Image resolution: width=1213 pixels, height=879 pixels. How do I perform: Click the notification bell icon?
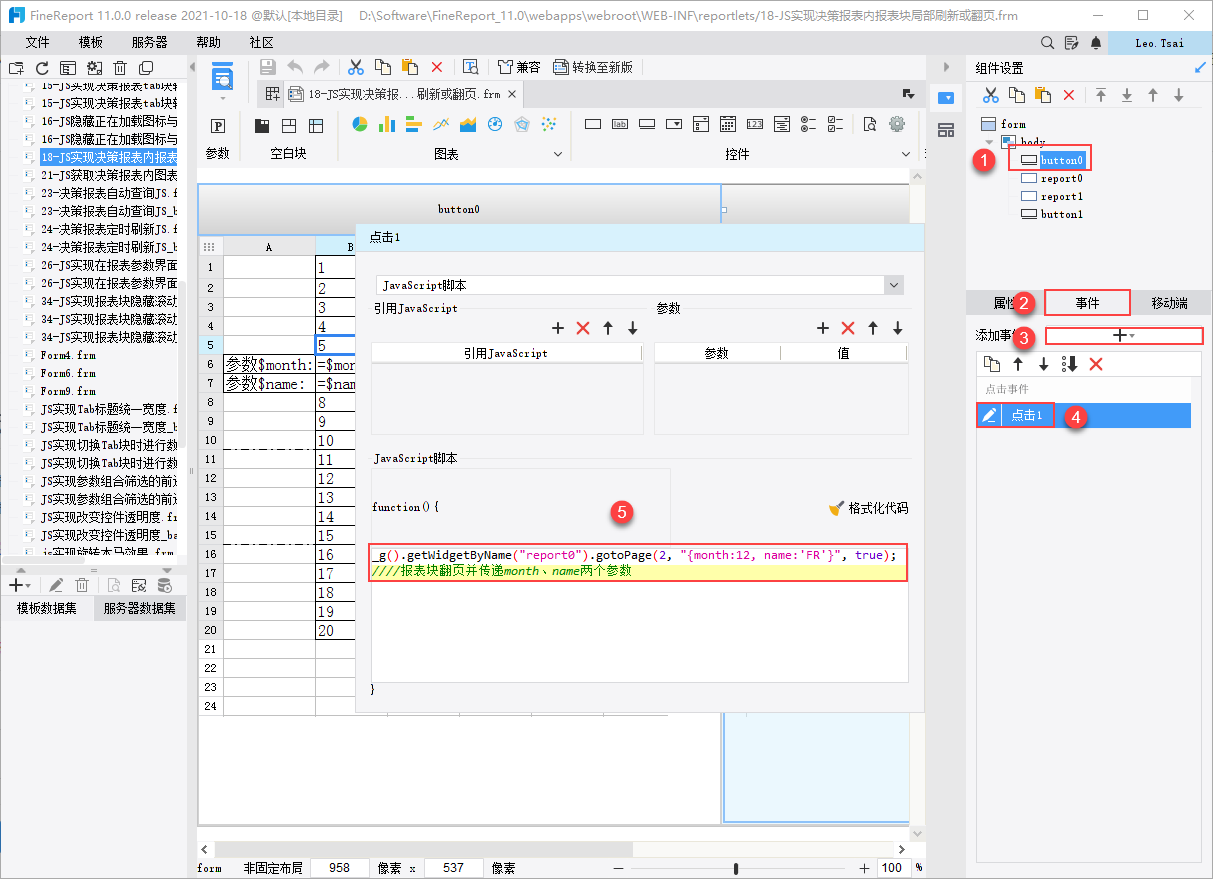point(1096,43)
